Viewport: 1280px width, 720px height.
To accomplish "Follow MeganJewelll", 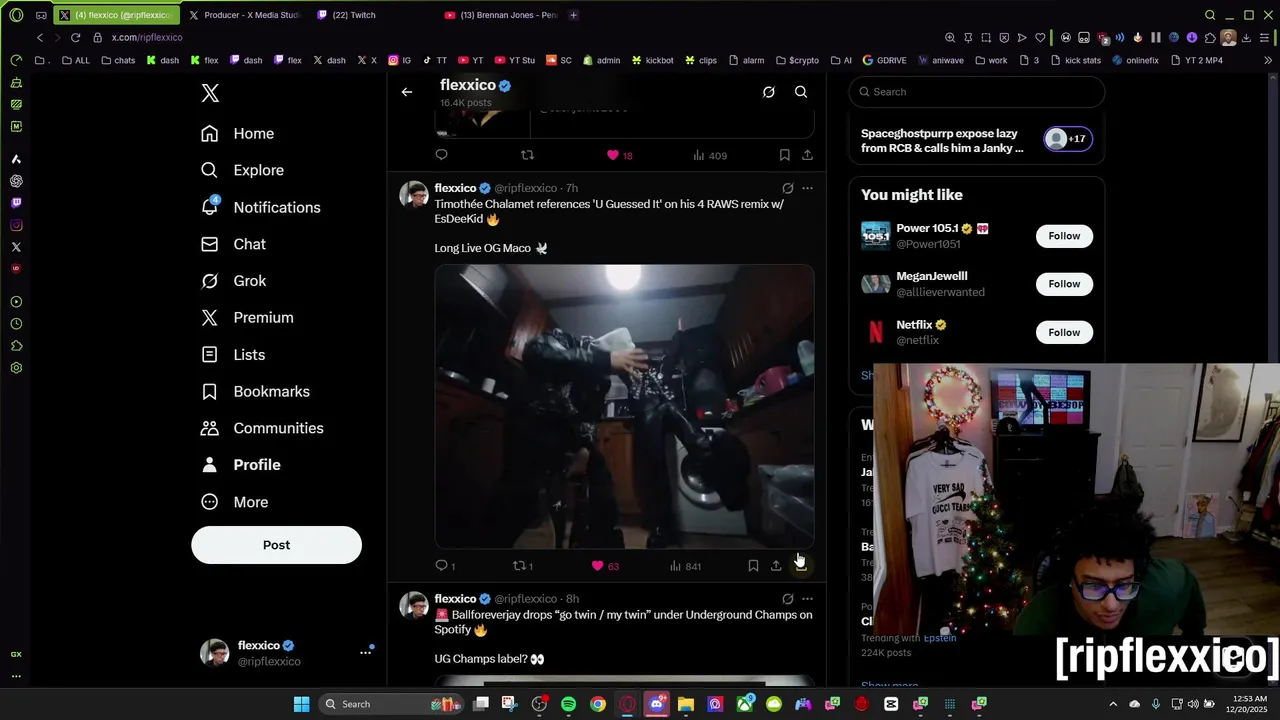I will point(1064,284).
